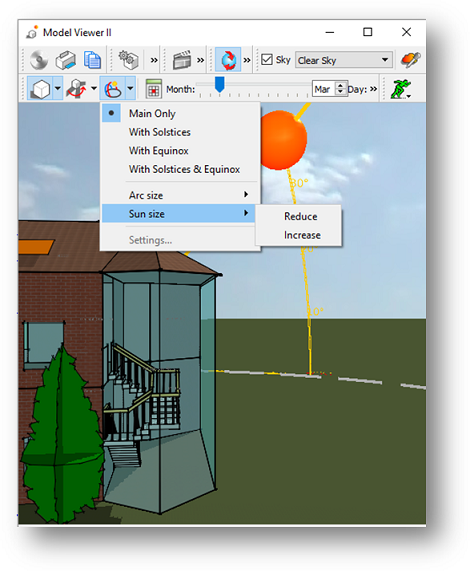Click the Model Viewer II title icon
Image resolution: width=470 pixels, height=571 pixels.
[x=32, y=32]
